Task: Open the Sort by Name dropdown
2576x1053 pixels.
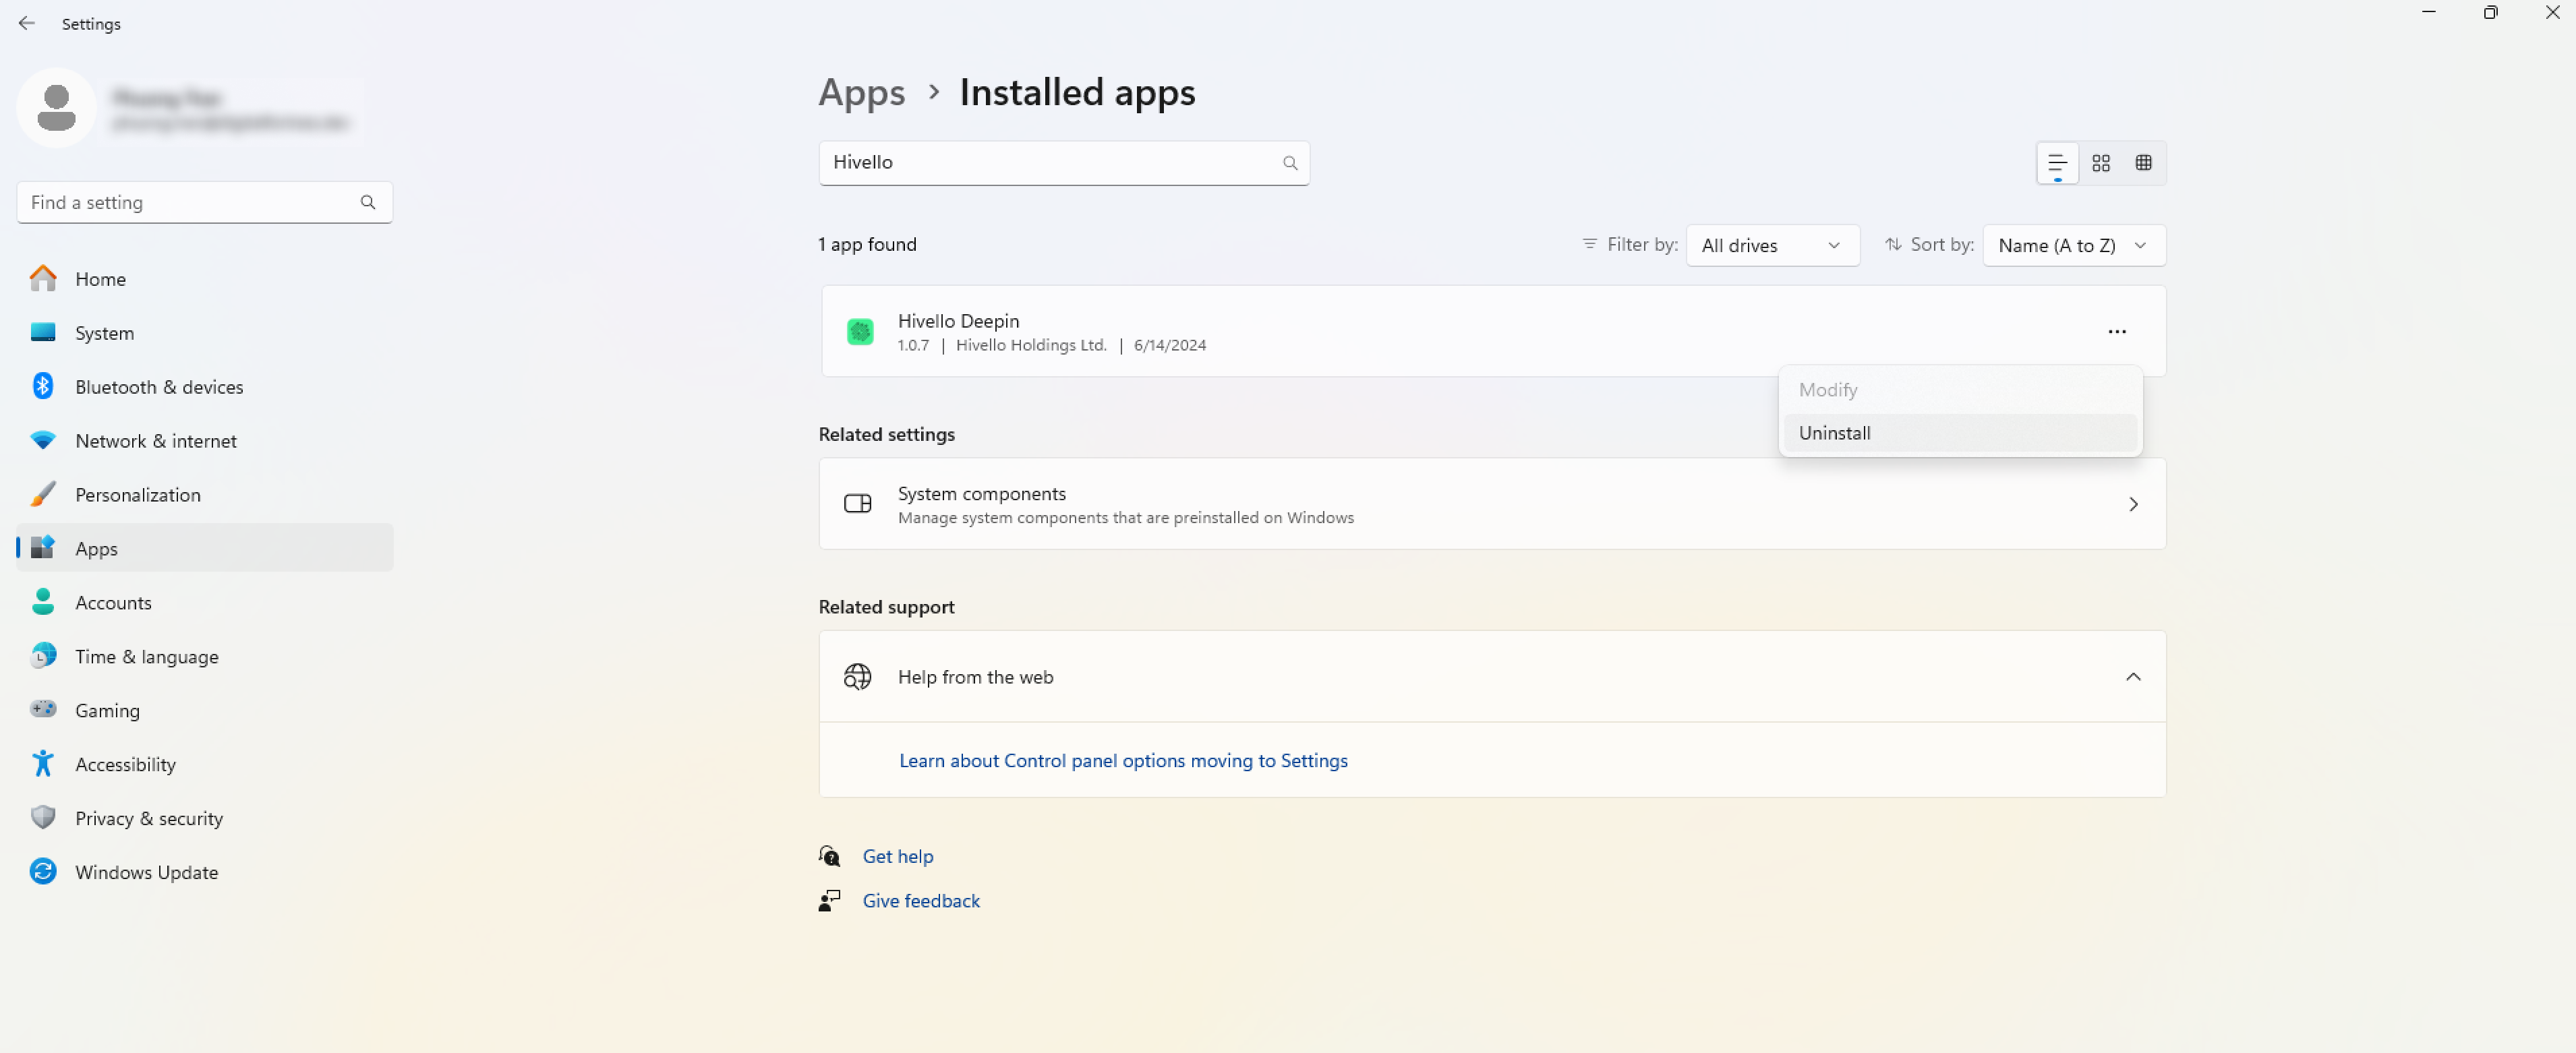Action: (2073, 245)
